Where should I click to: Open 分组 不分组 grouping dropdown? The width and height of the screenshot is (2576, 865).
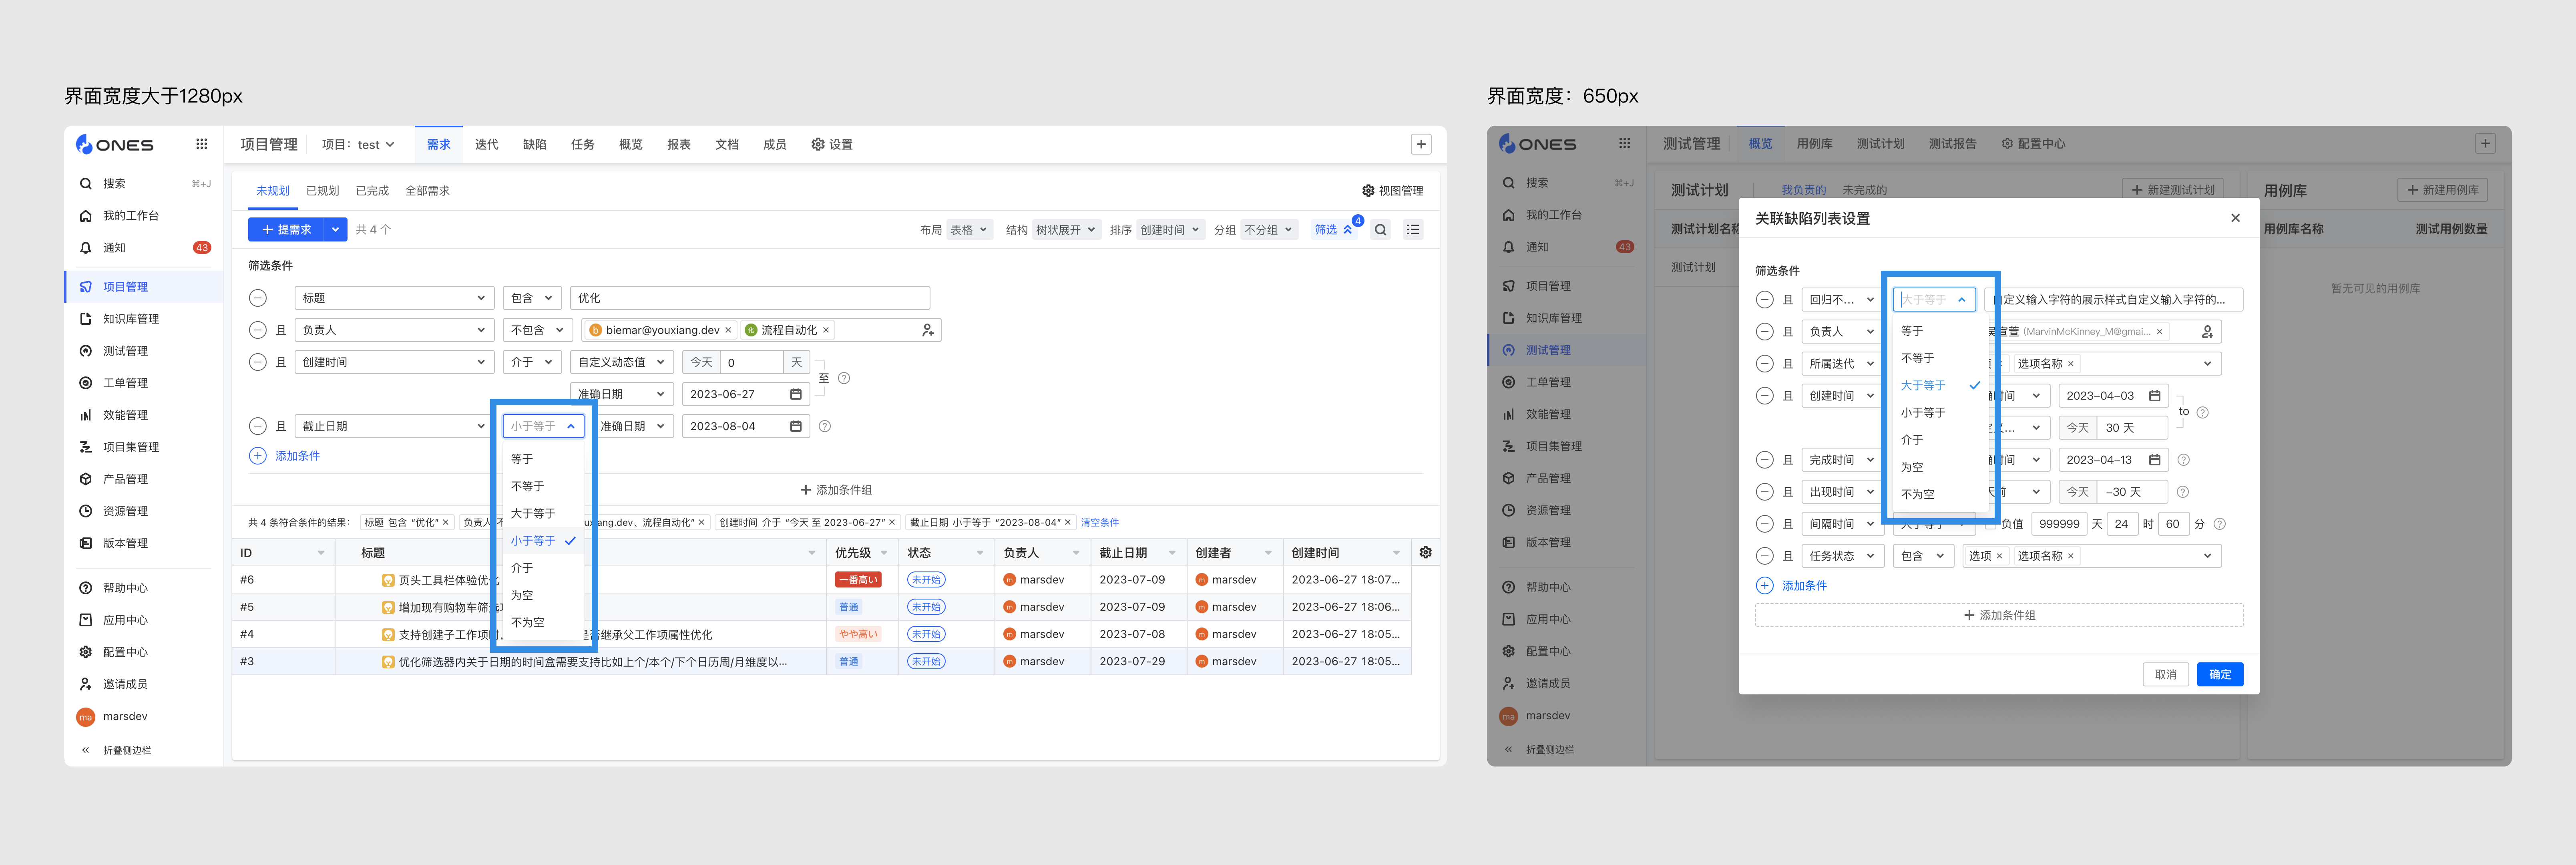pos(1269,230)
